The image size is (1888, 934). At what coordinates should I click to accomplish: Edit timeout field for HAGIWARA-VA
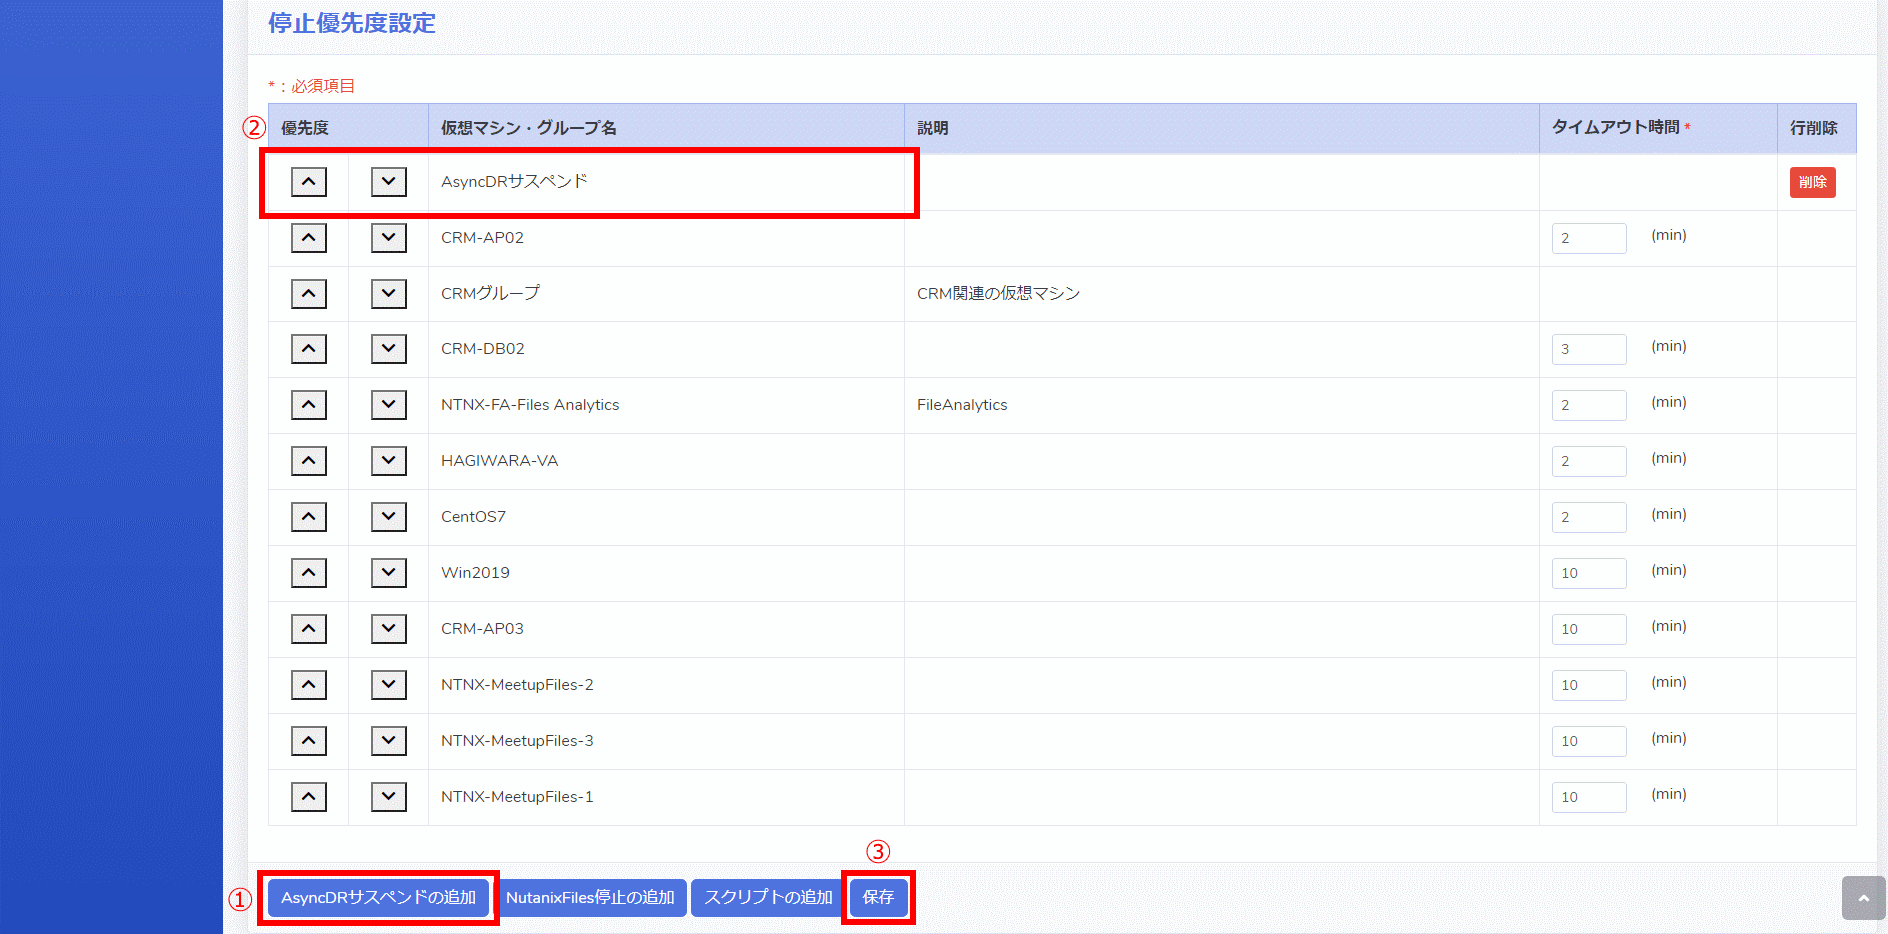pyautogui.click(x=1589, y=461)
